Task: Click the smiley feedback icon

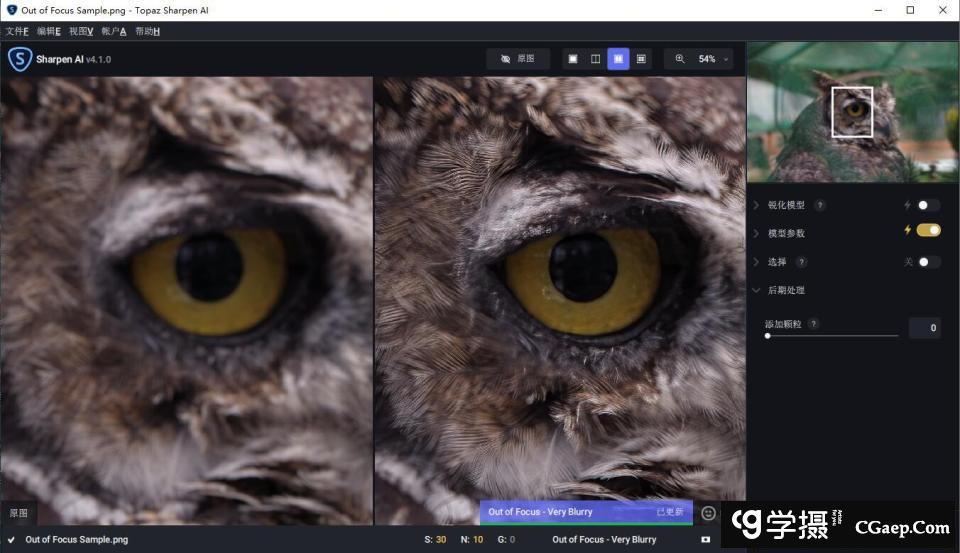Action: coord(709,513)
